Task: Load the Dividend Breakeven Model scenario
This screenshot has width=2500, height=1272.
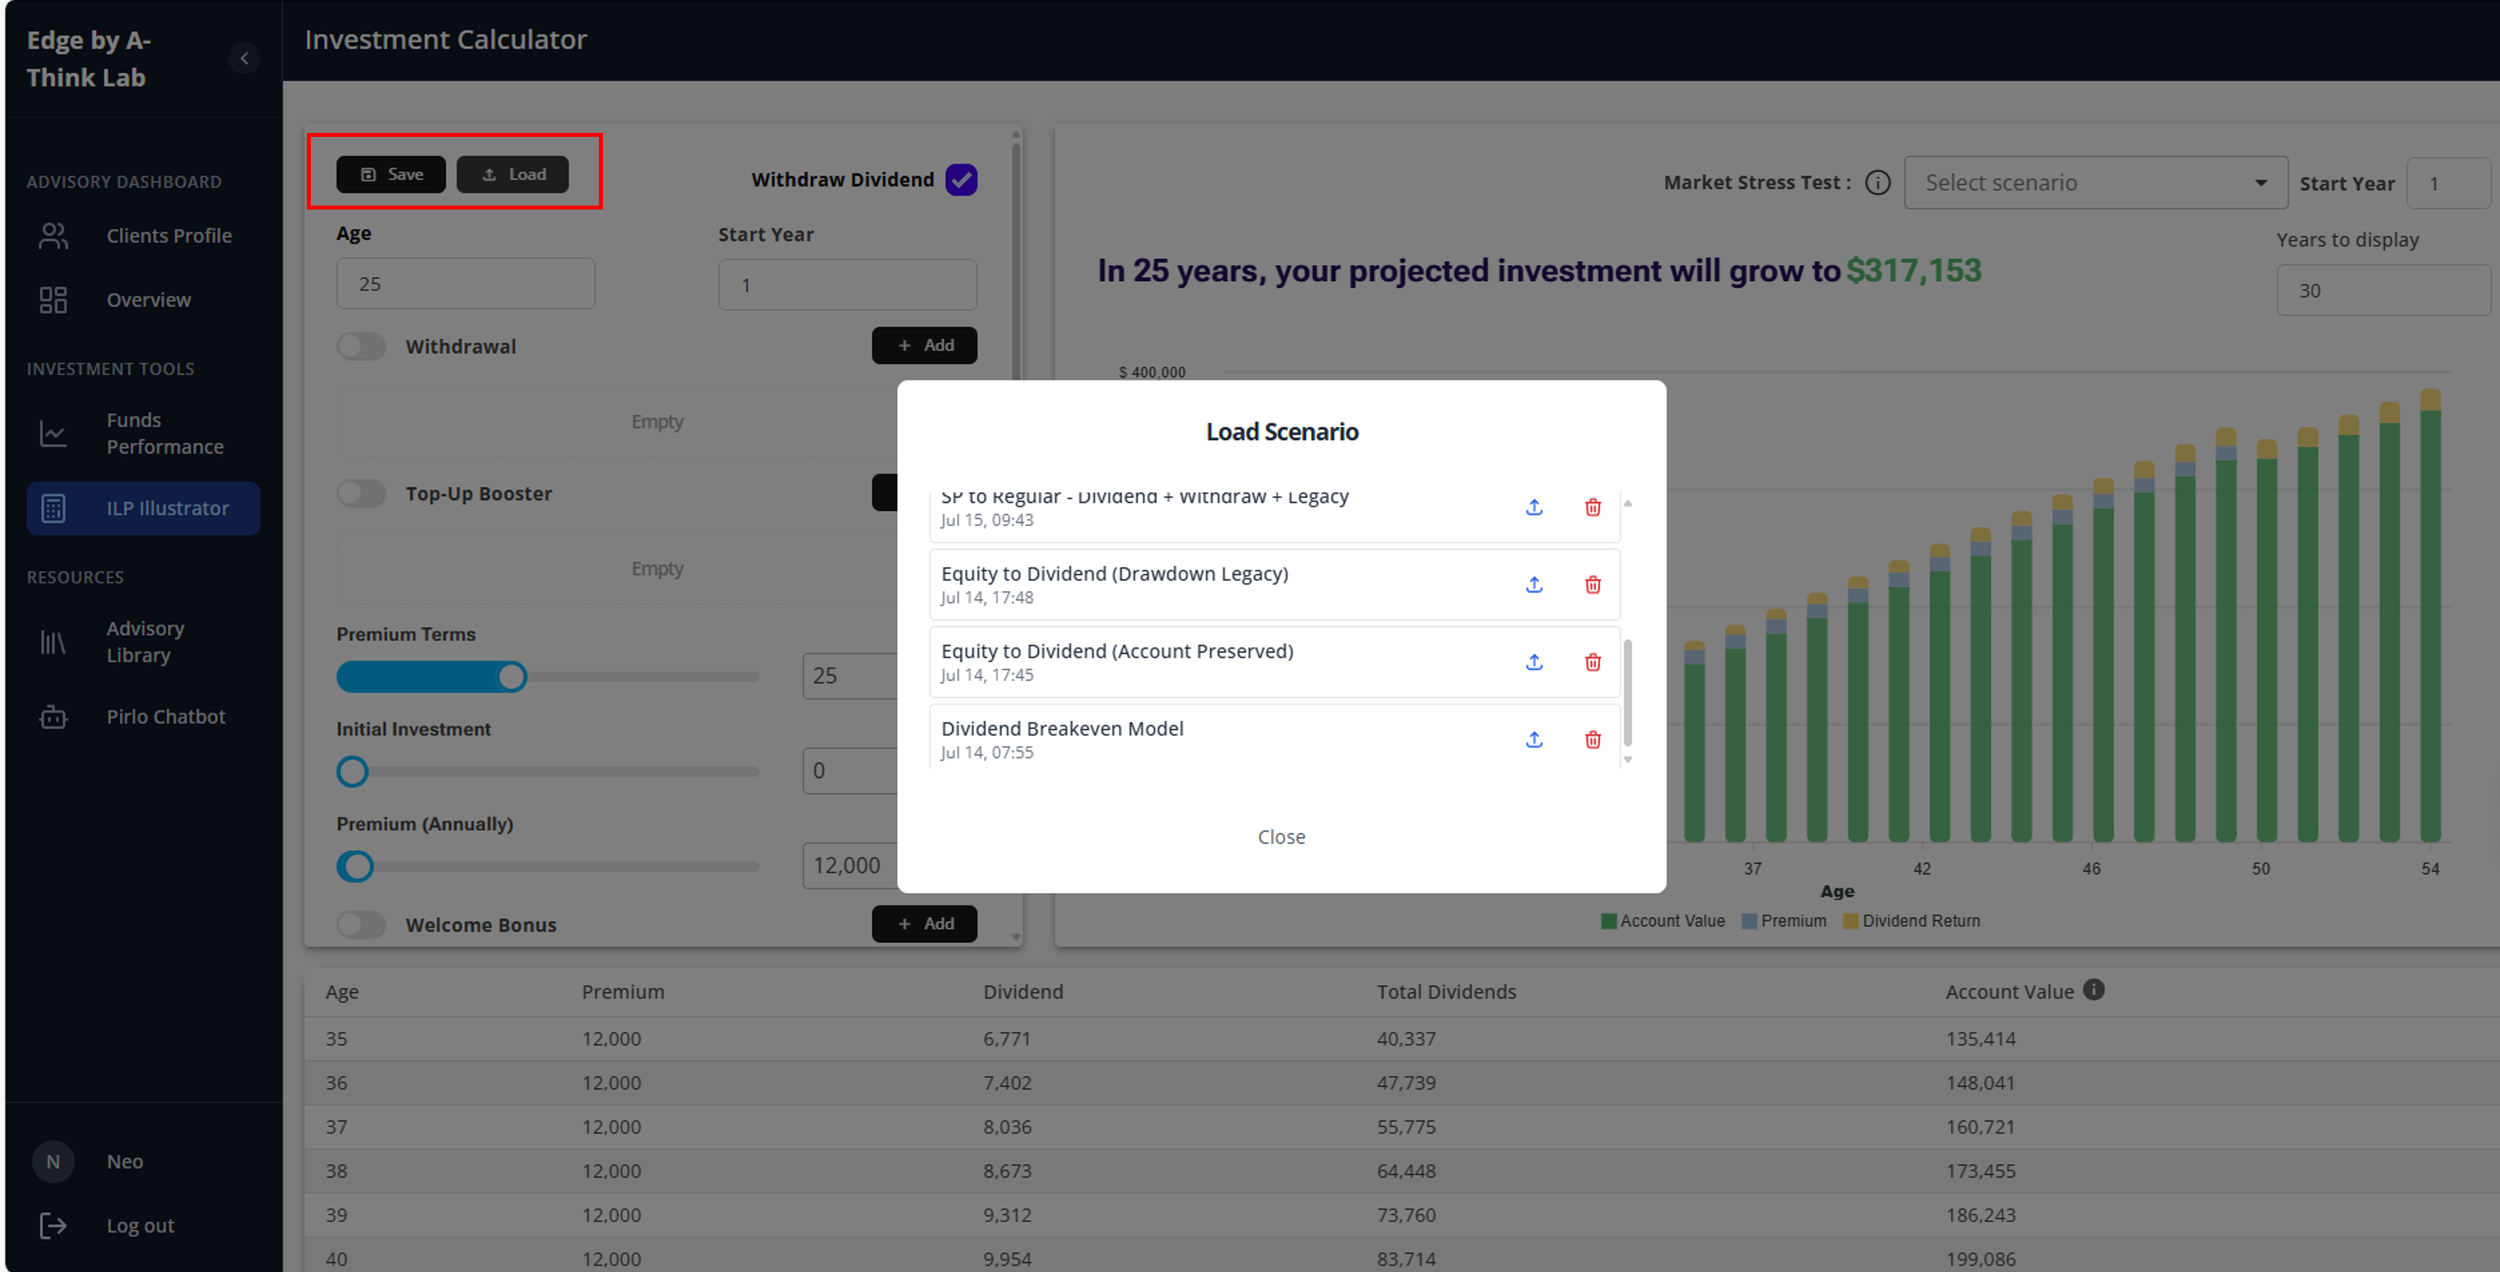Action: pos(1534,740)
